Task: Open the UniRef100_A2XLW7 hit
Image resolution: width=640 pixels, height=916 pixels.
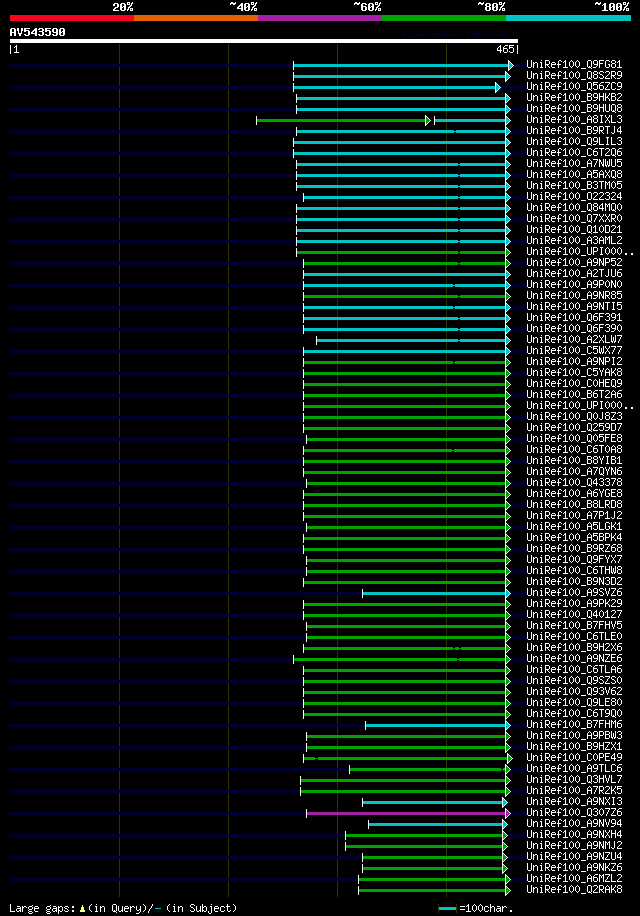Action: (x=574, y=339)
